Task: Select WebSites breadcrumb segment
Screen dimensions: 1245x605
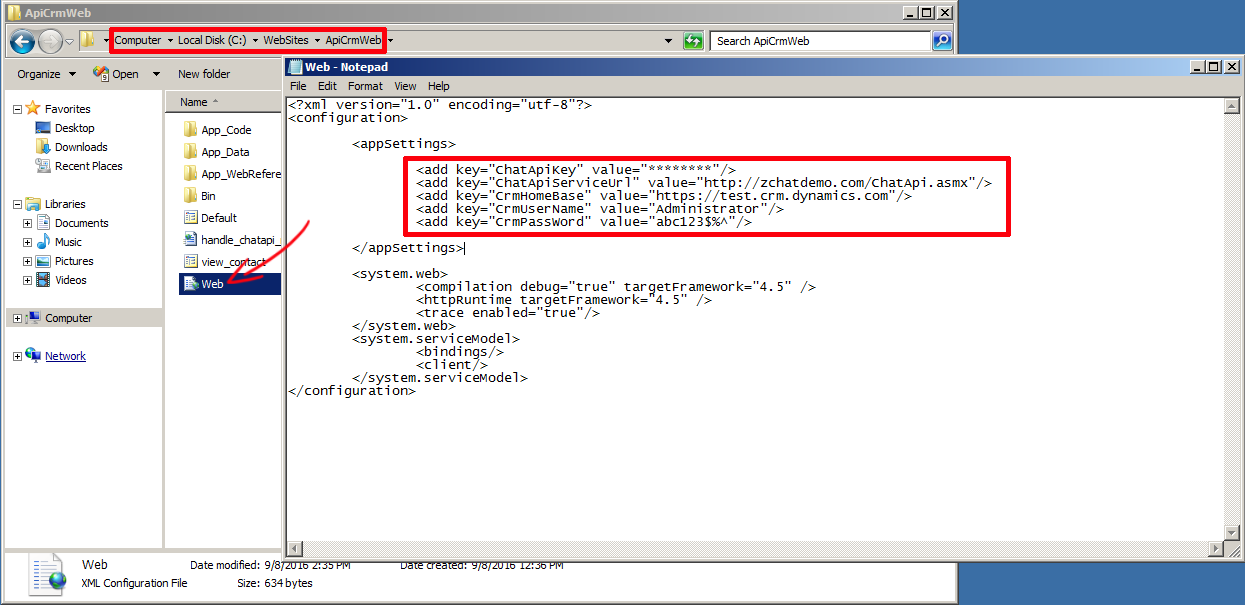Action: tap(287, 40)
